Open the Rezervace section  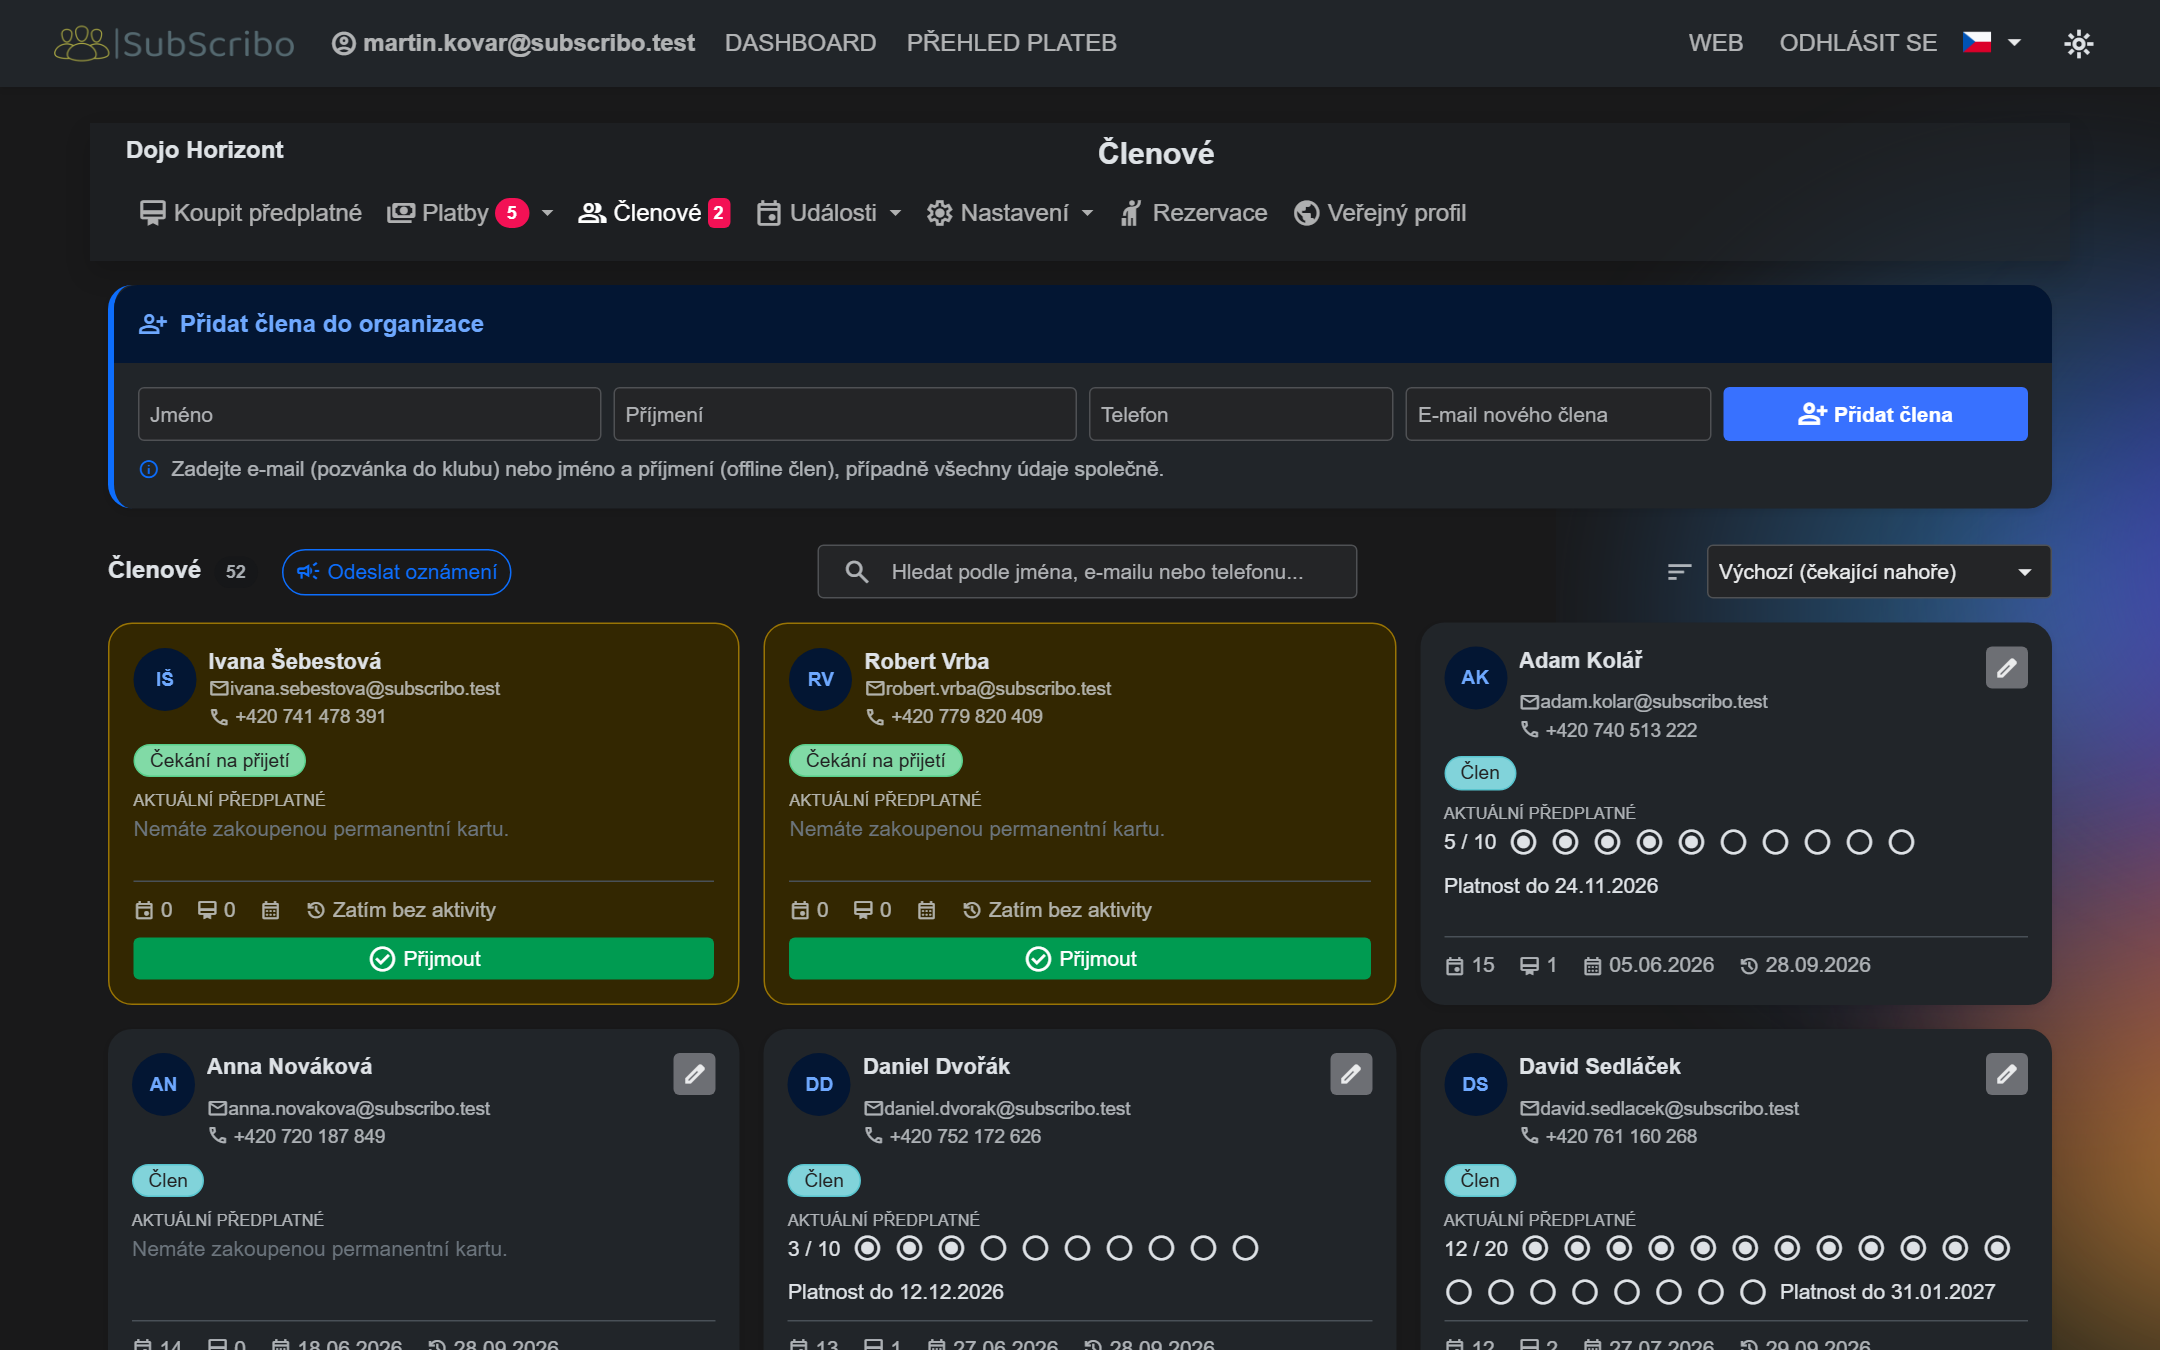1193,213
